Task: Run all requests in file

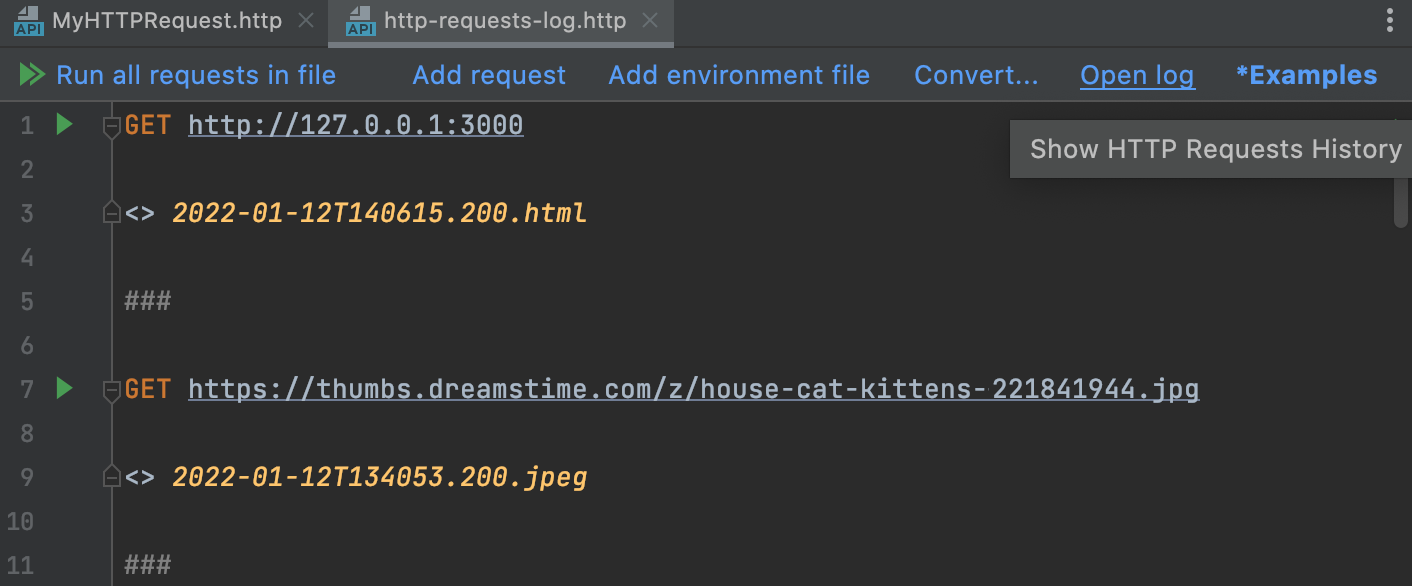Action: point(178,75)
